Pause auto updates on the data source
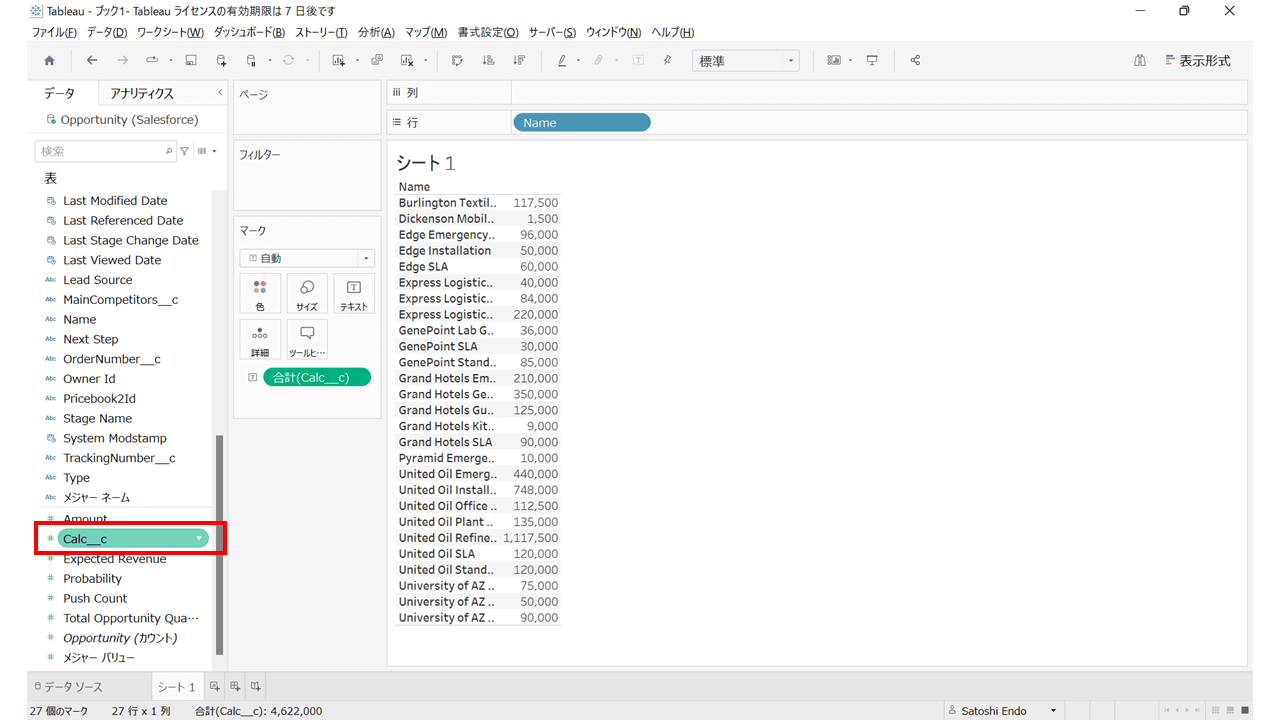 tap(251, 61)
